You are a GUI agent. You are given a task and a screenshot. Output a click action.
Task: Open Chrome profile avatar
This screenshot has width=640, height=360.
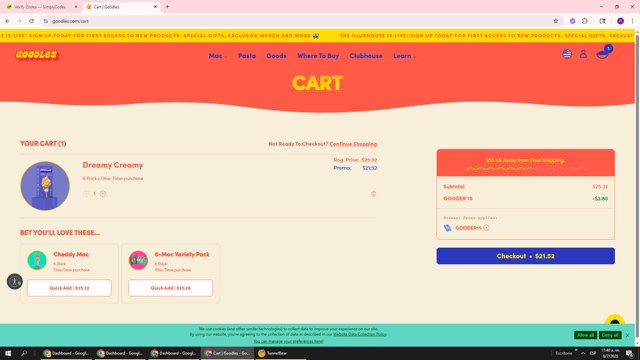pyautogui.click(x=620, y=21)
